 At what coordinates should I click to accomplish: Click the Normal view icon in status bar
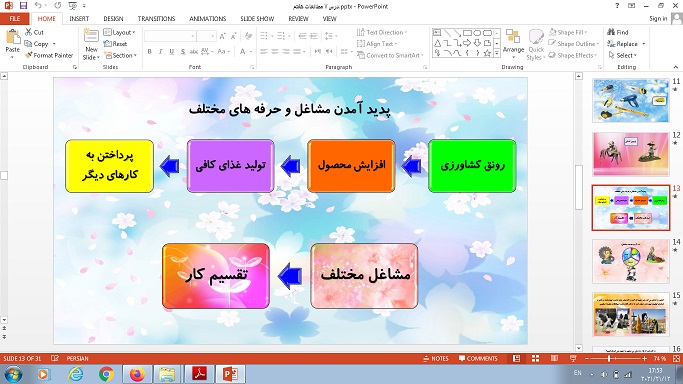(517, 358)
